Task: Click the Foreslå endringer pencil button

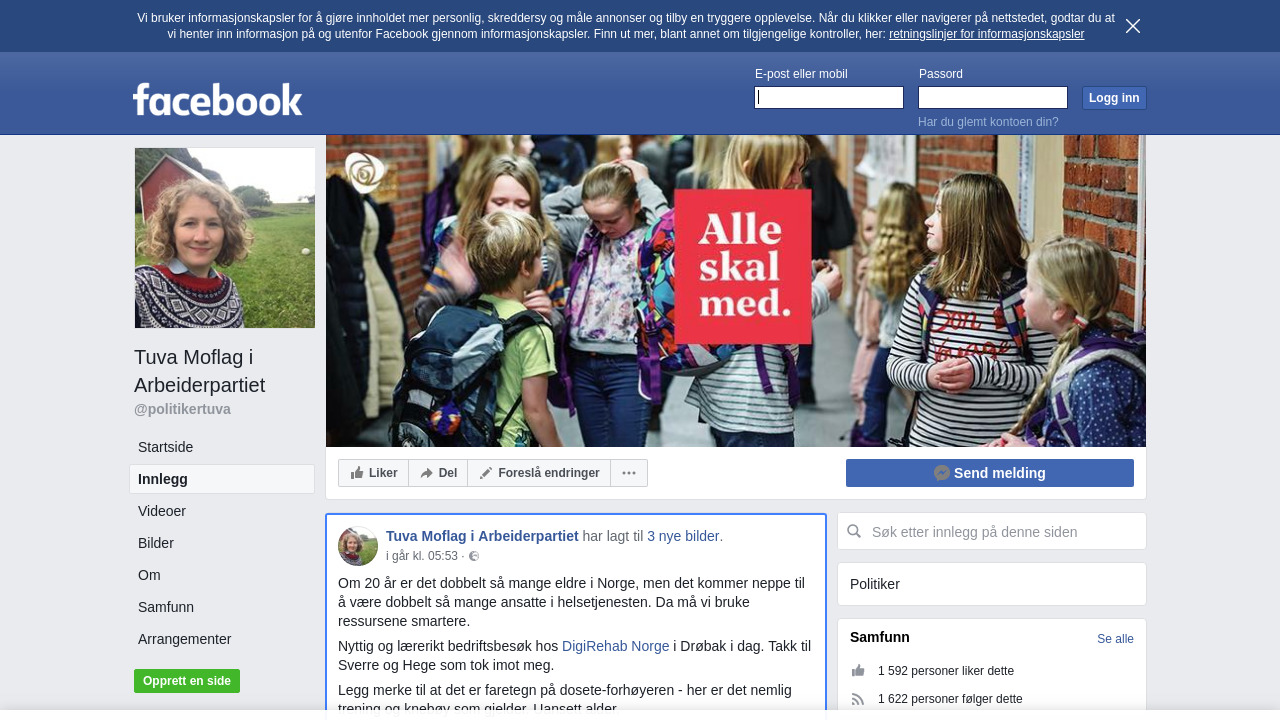Action: (539, 473)
